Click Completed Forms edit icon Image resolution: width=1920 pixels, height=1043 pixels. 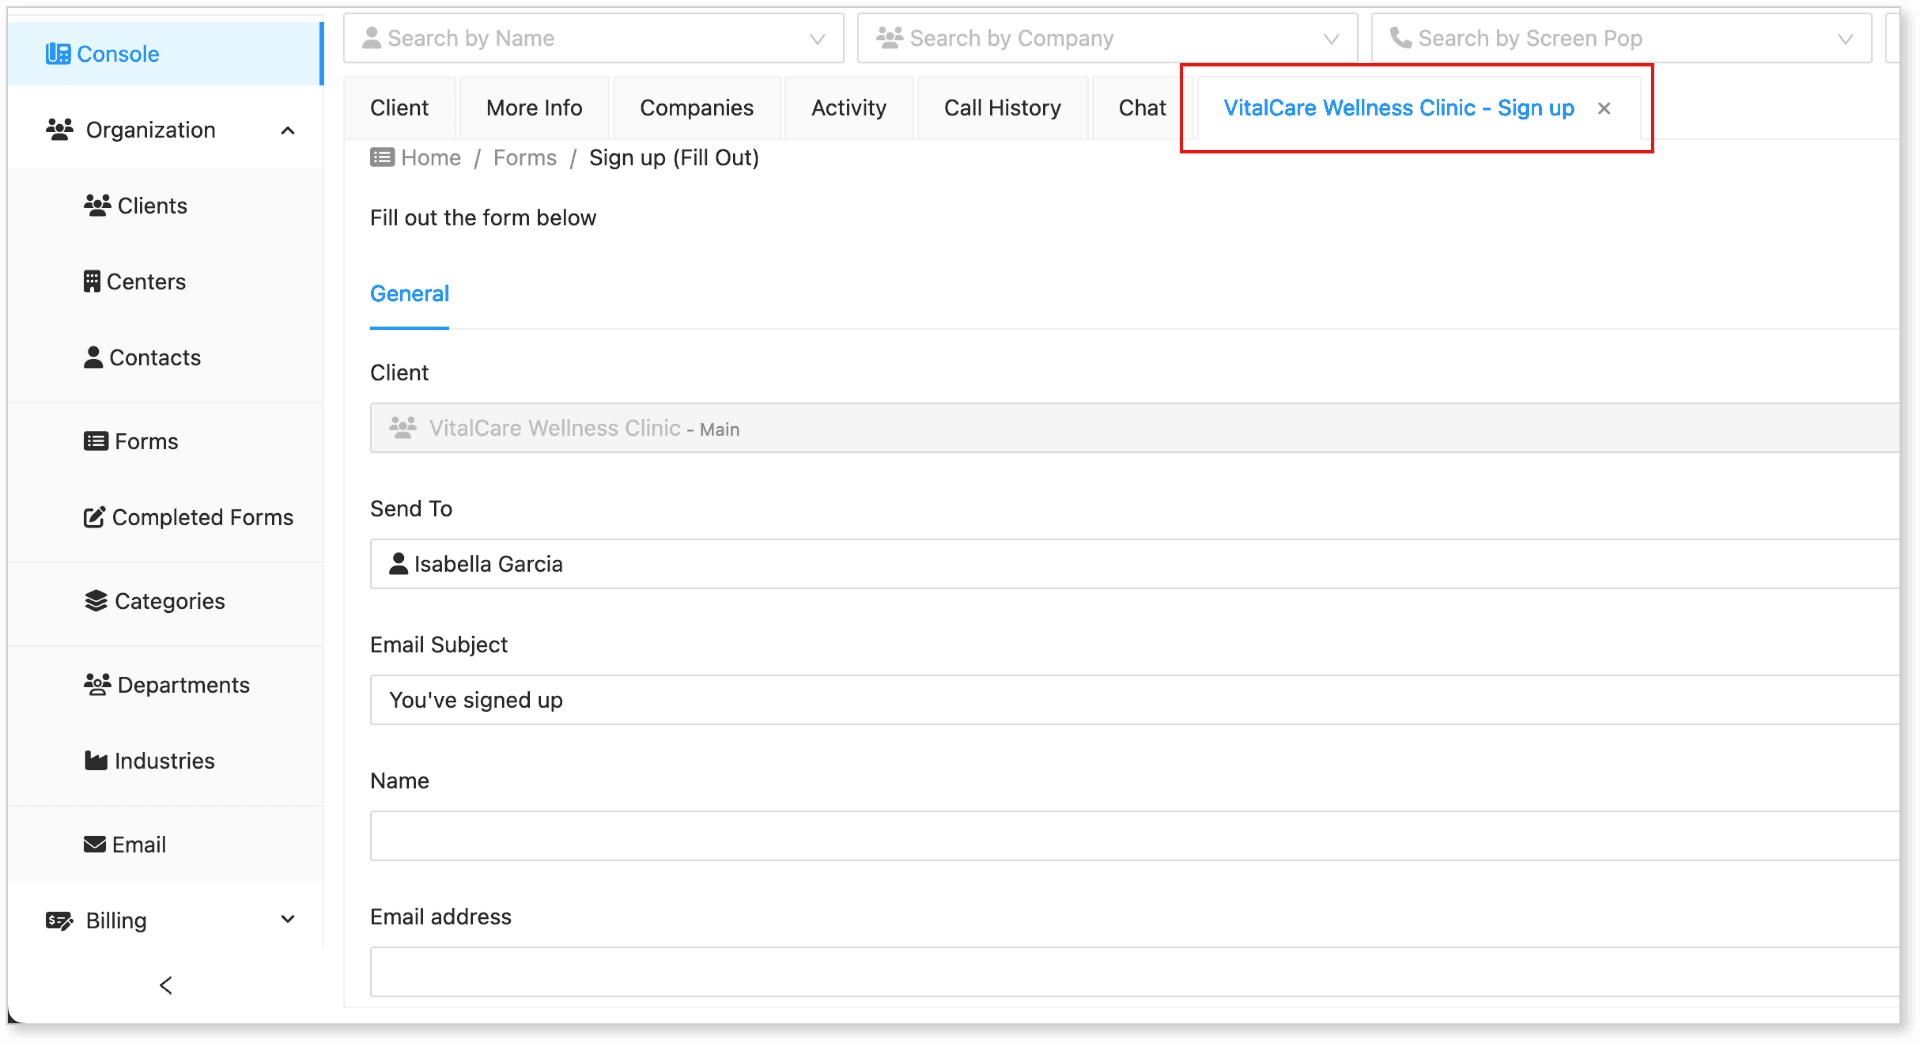(x=95, y=518)
